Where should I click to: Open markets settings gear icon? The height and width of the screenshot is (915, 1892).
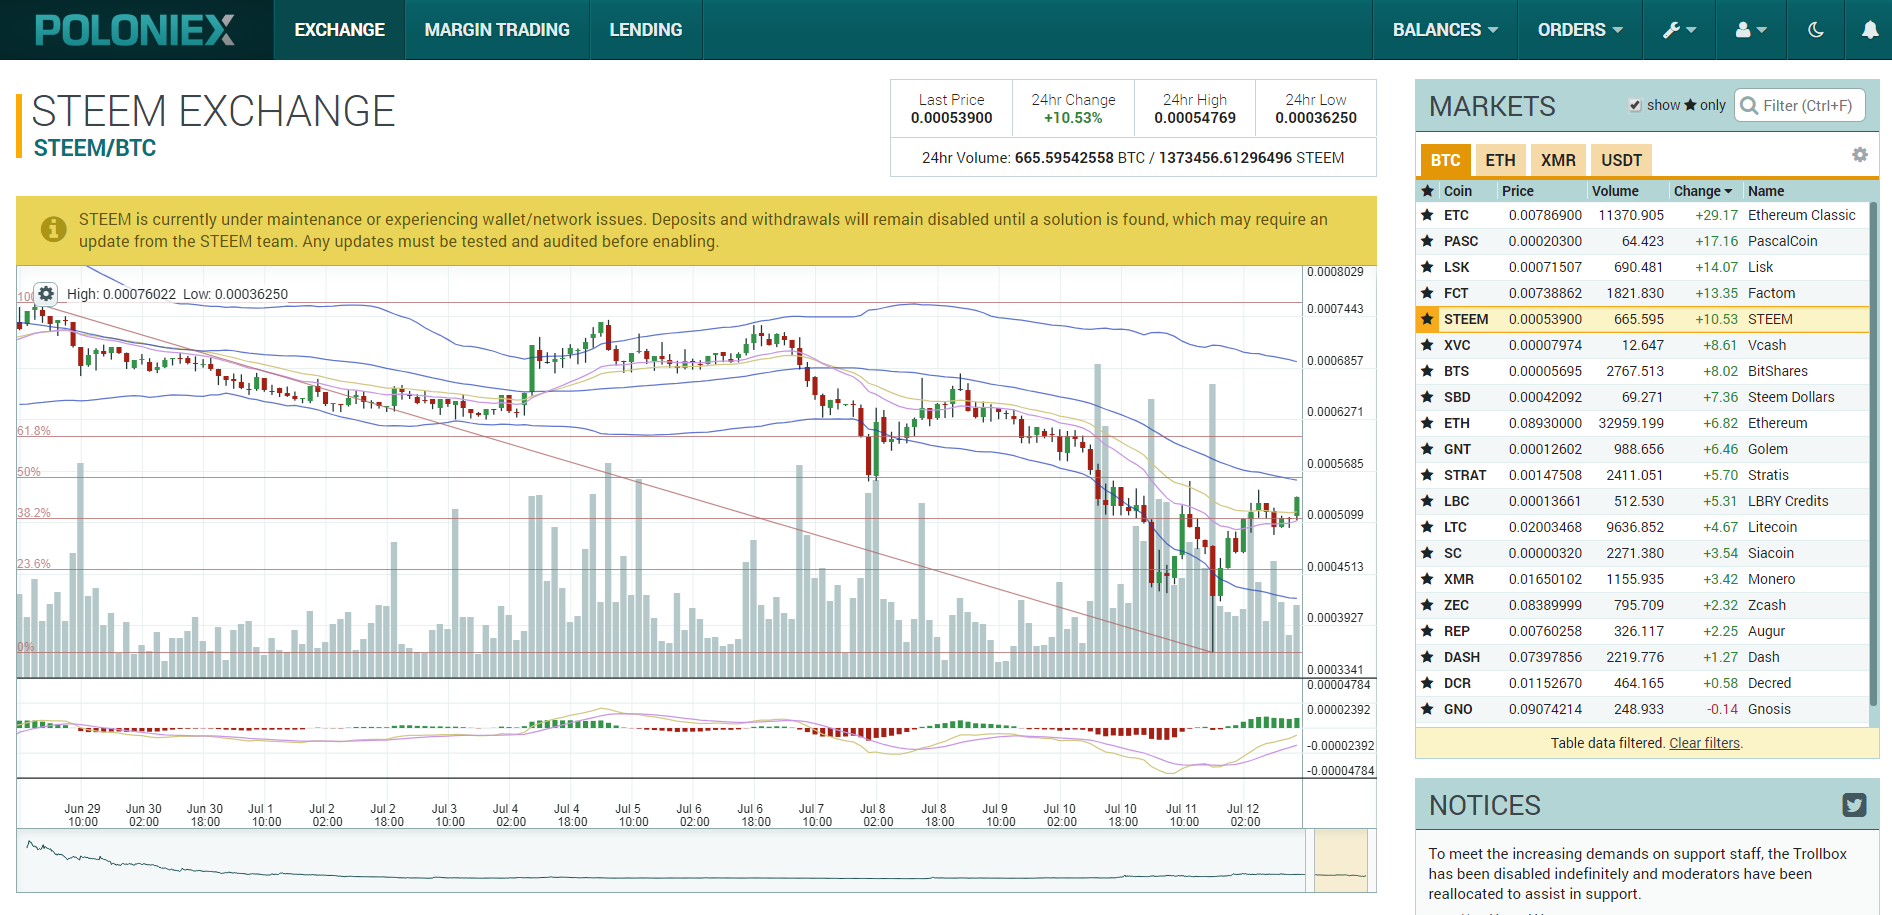tap(1860, 155)
